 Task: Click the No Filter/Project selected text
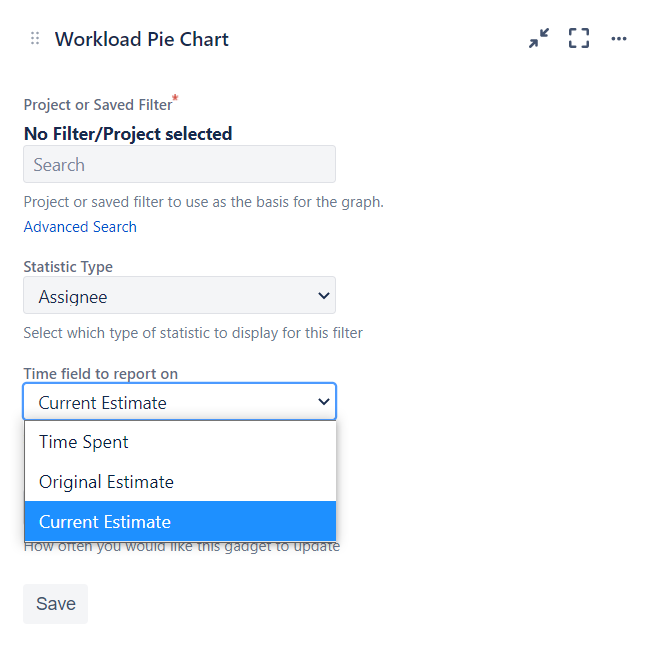[x=128, y=134]
